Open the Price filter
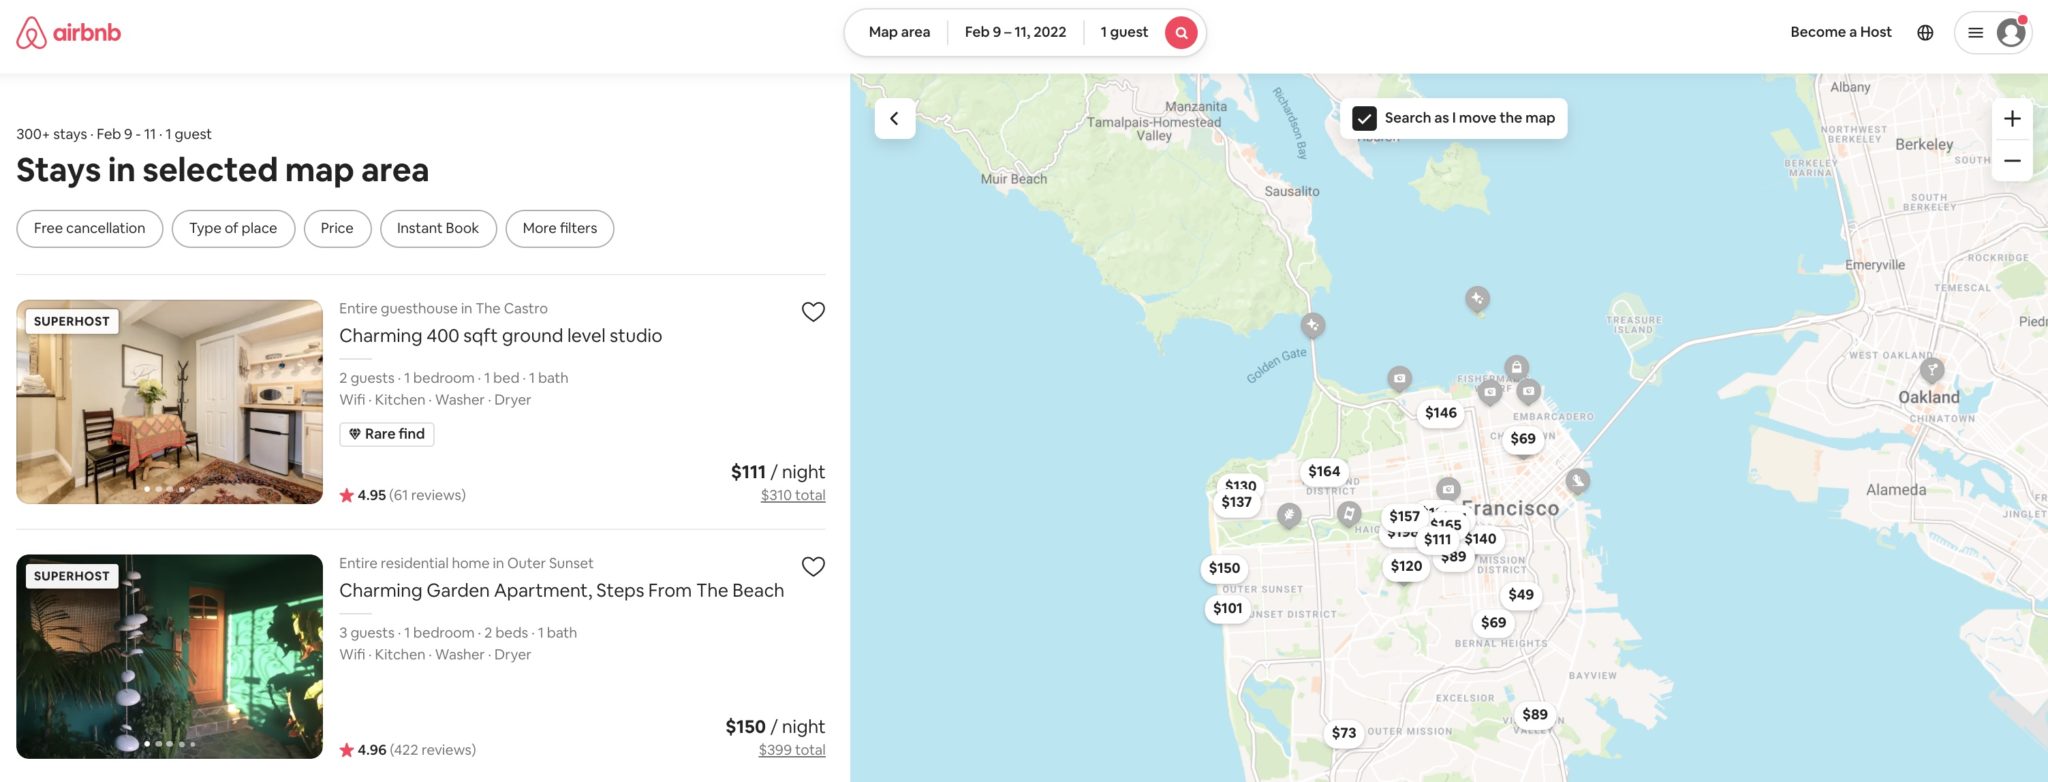The width and height of the screenshot is (2048, 782). [337, 228]
